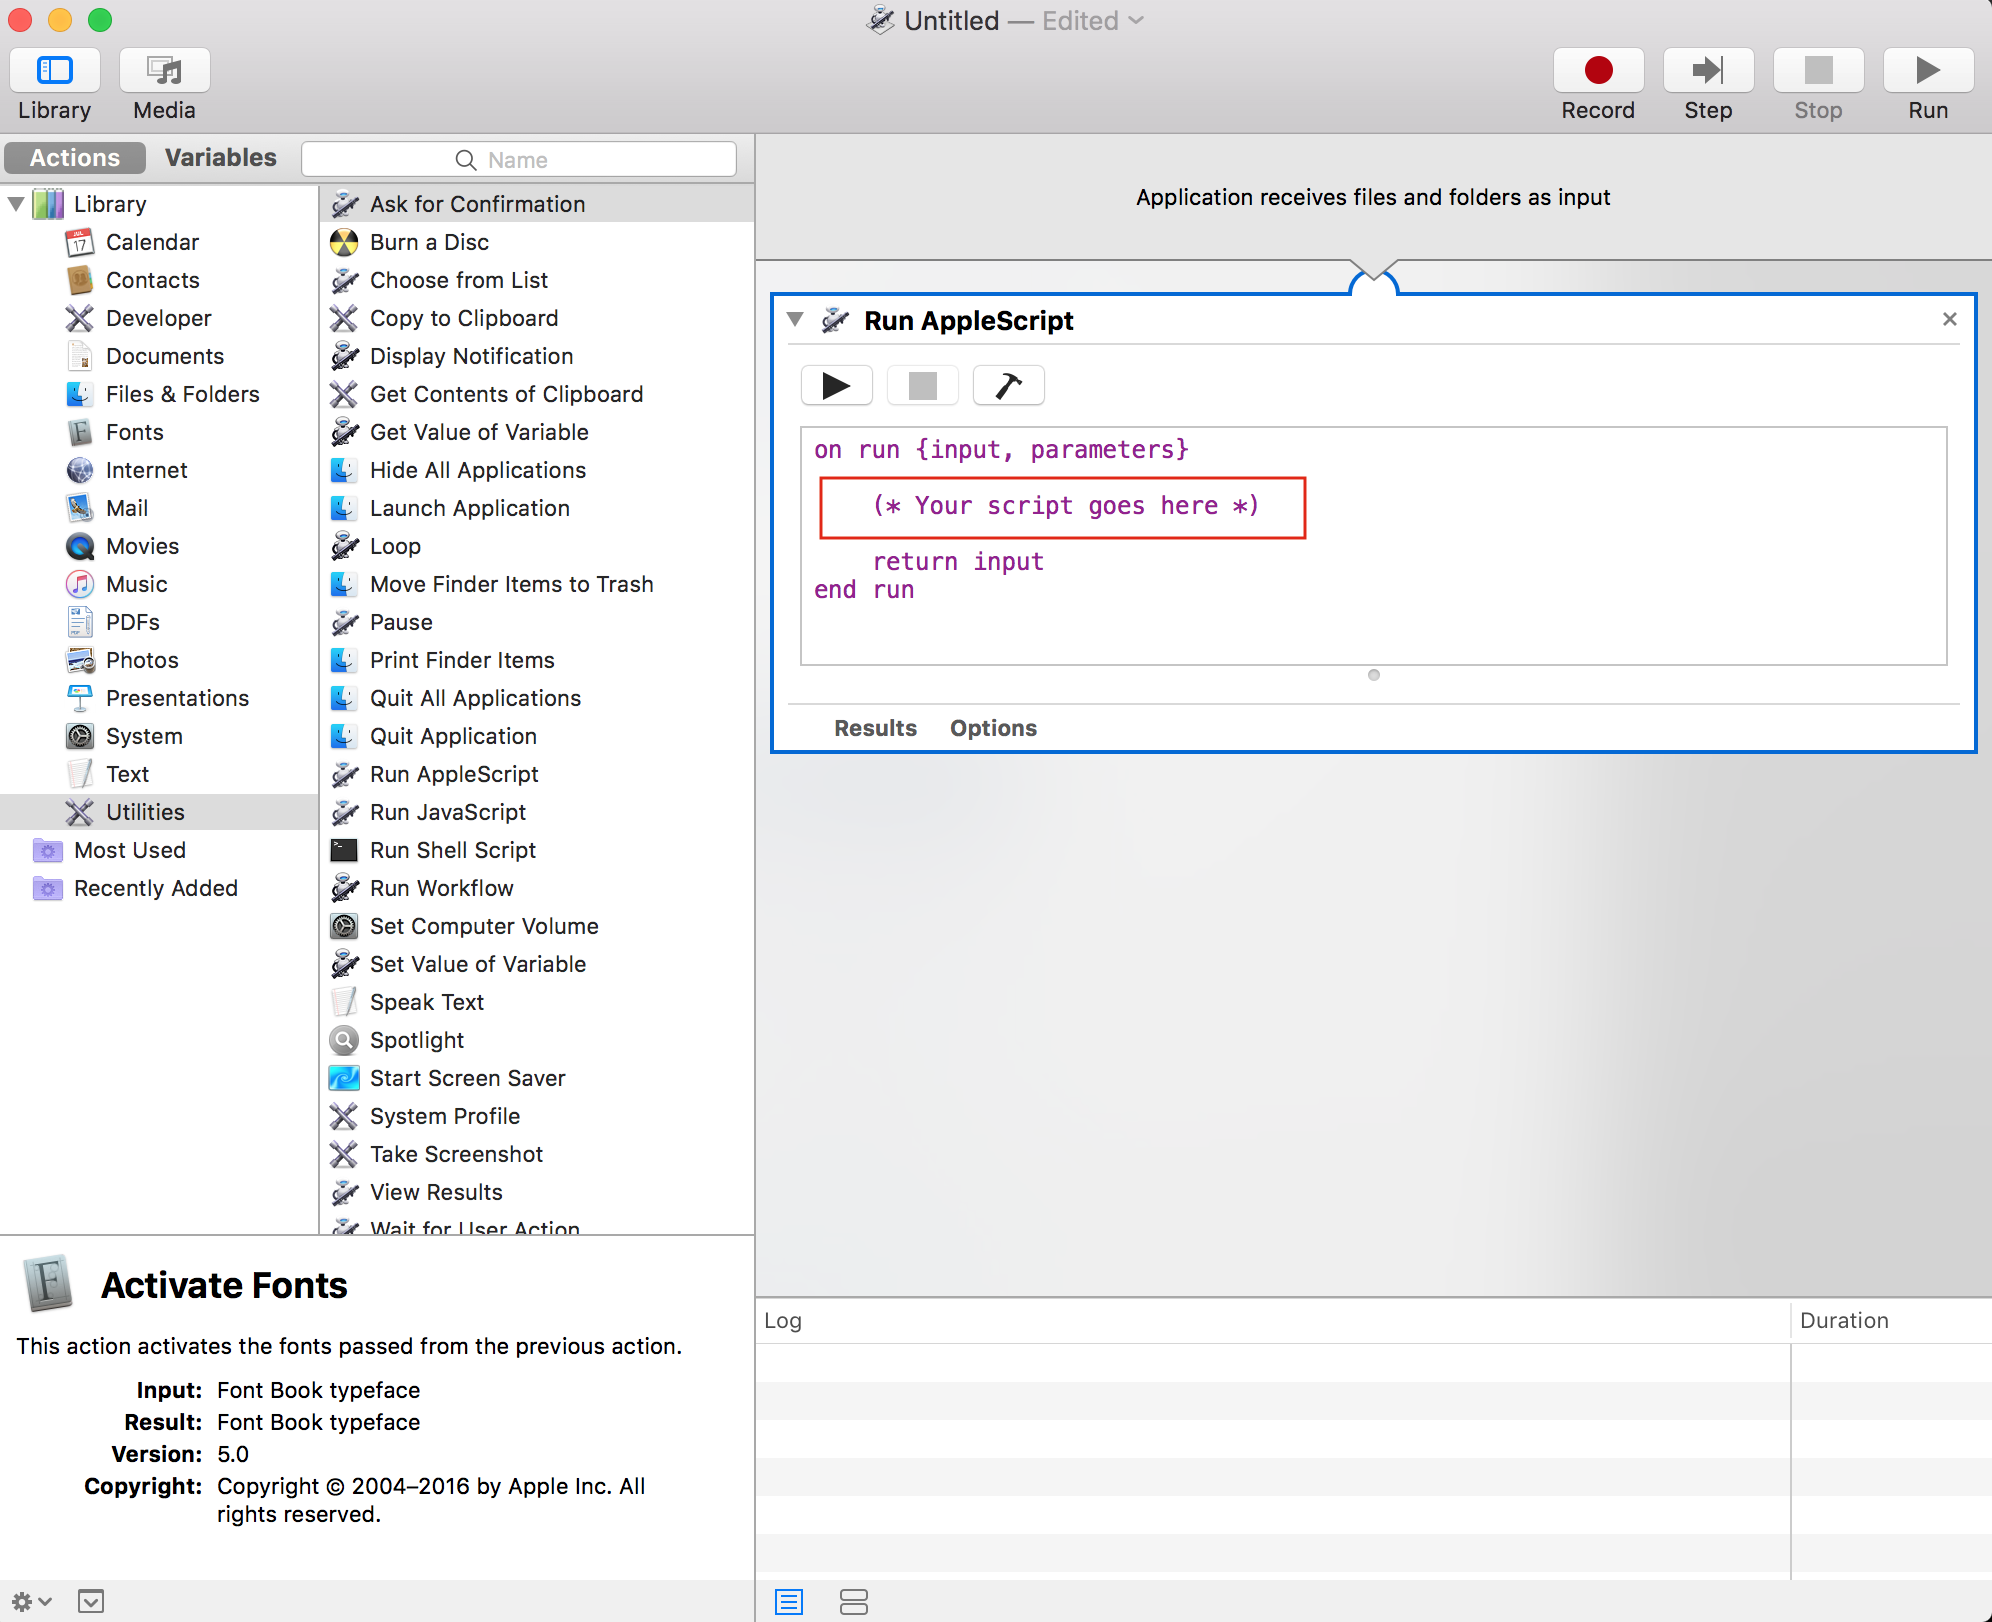Grab the script area resize handle

click(1374, 675)
